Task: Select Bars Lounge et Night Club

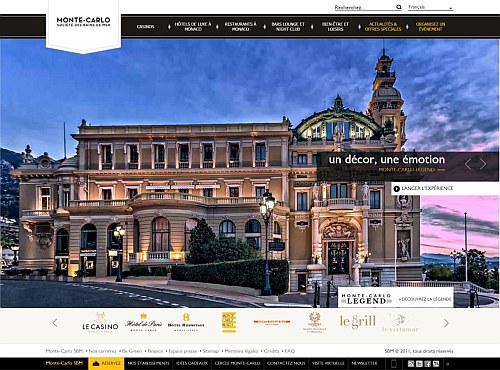Action: tap(288, 27)
